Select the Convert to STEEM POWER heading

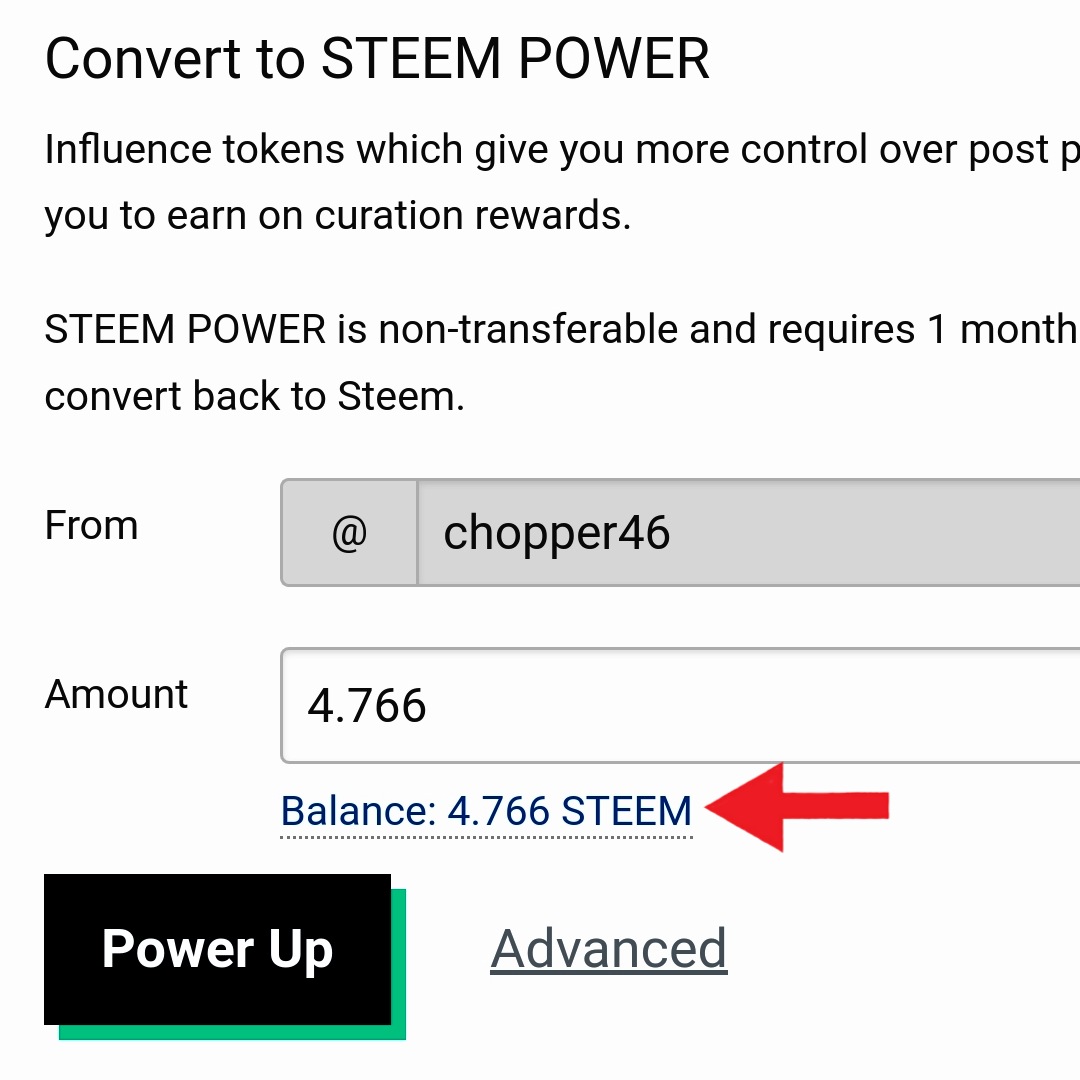click(x=377, y=59)
